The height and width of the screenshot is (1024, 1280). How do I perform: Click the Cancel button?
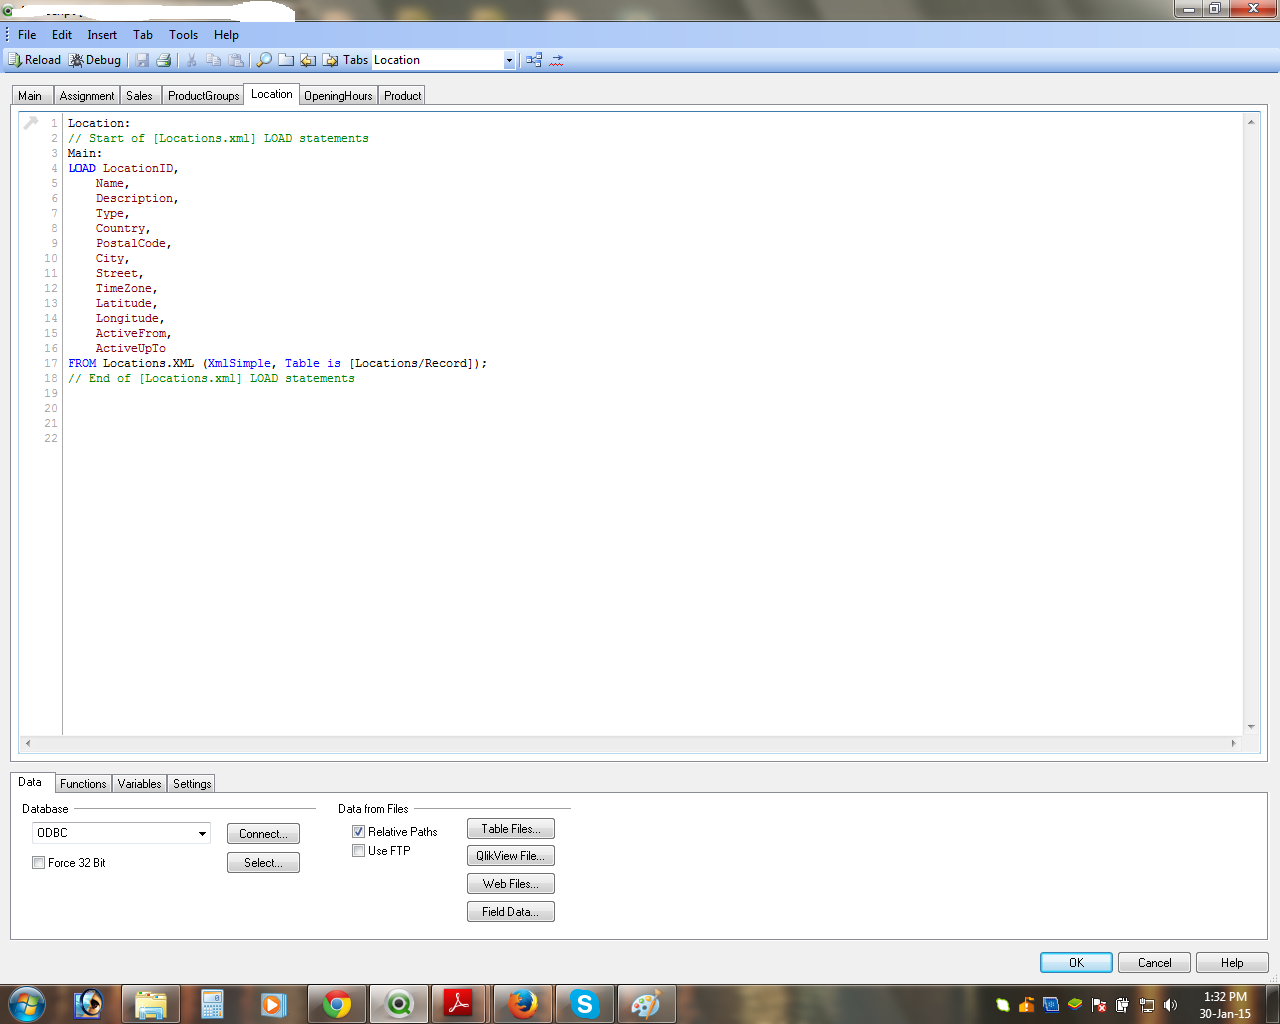coord(1154,963)
